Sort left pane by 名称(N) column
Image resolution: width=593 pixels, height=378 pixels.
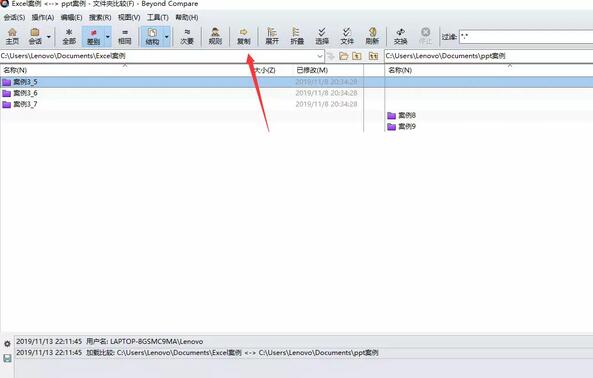click(15, 70)
